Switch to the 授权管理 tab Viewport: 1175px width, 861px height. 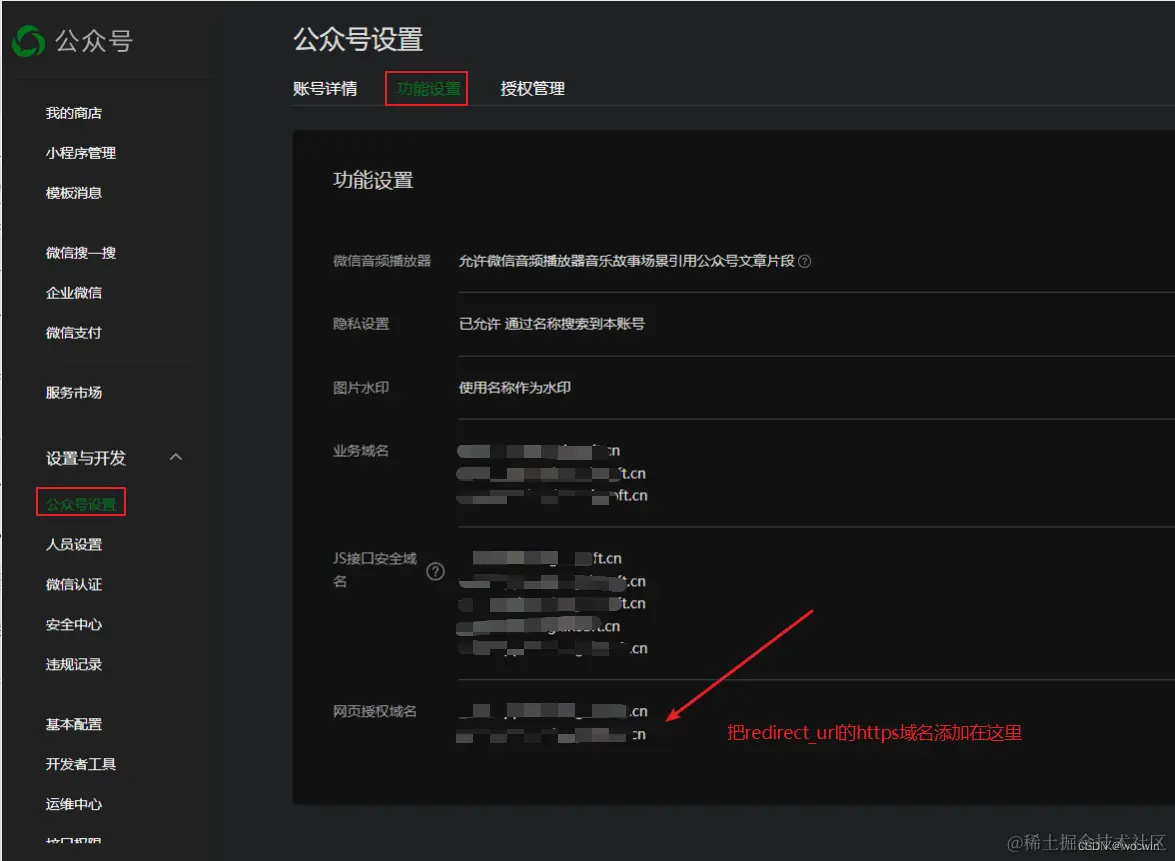tap(532, 88)
